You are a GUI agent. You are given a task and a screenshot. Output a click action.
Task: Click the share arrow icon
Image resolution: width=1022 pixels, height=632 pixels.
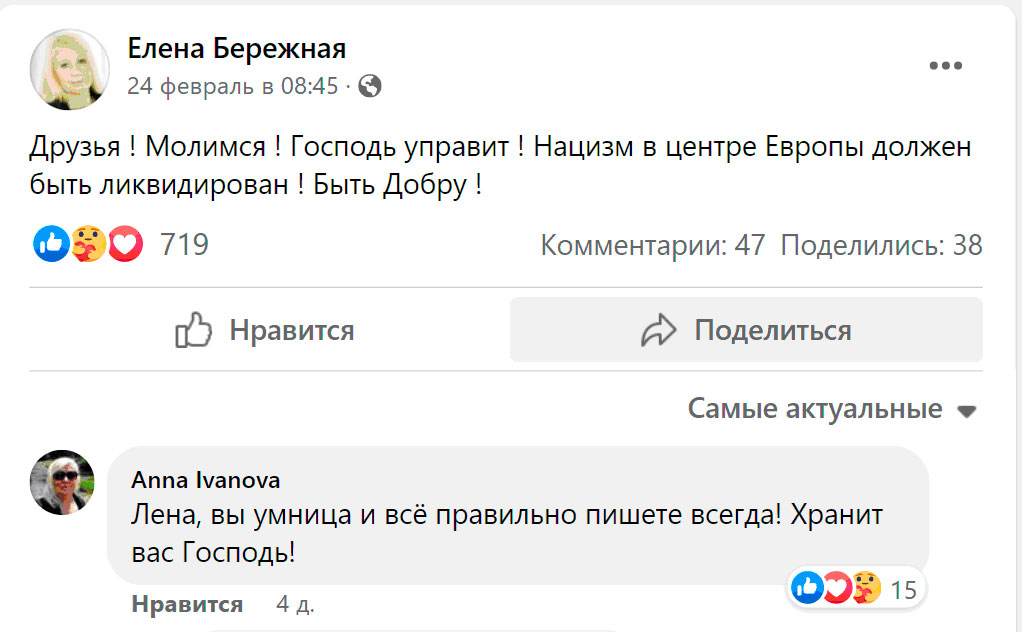(x=659, y=330)
